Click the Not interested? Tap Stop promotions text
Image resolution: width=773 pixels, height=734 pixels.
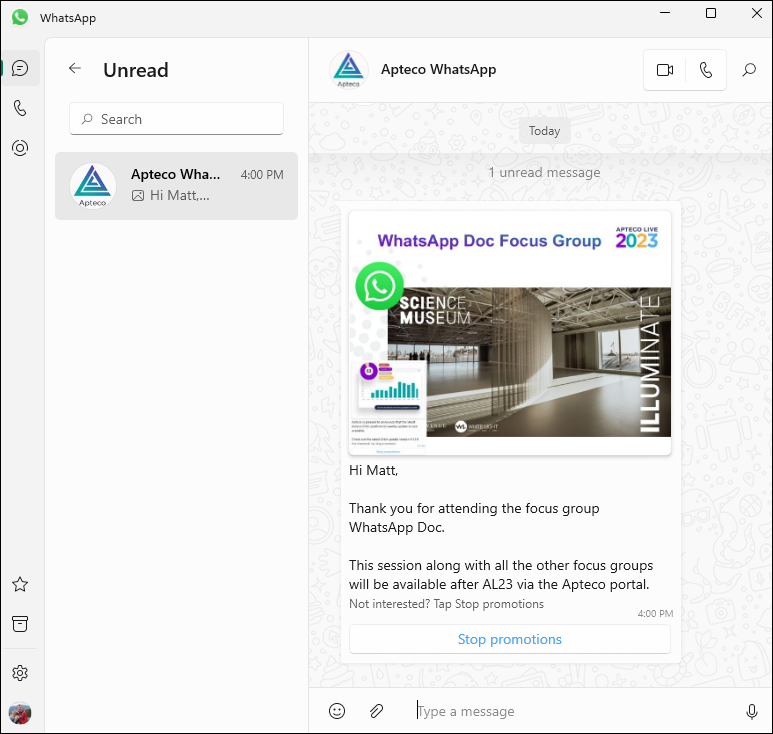tap(446, 604)
